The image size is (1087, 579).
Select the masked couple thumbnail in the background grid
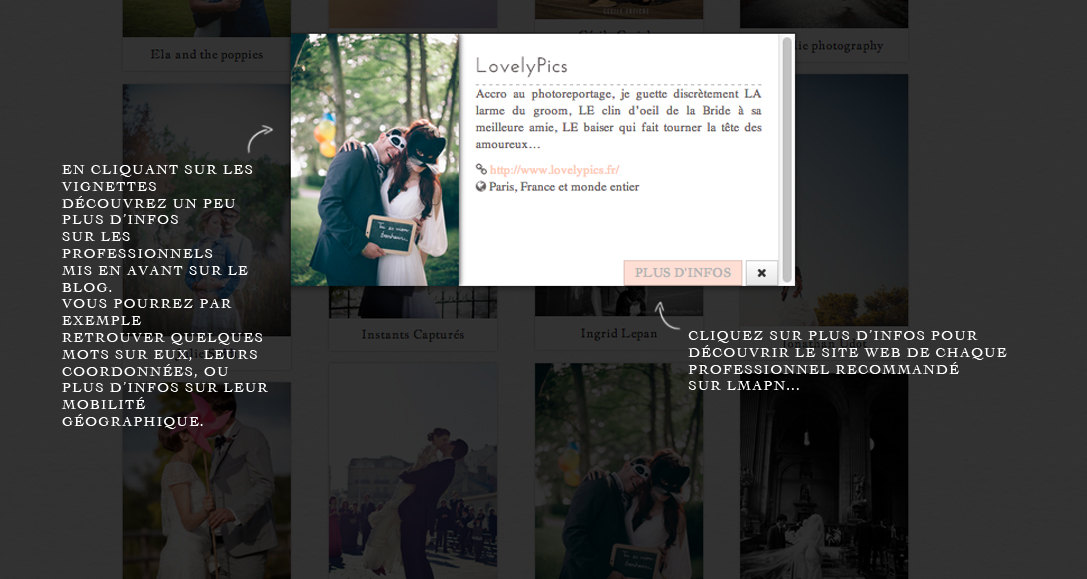pyautogui.click(x=618, y=471)
